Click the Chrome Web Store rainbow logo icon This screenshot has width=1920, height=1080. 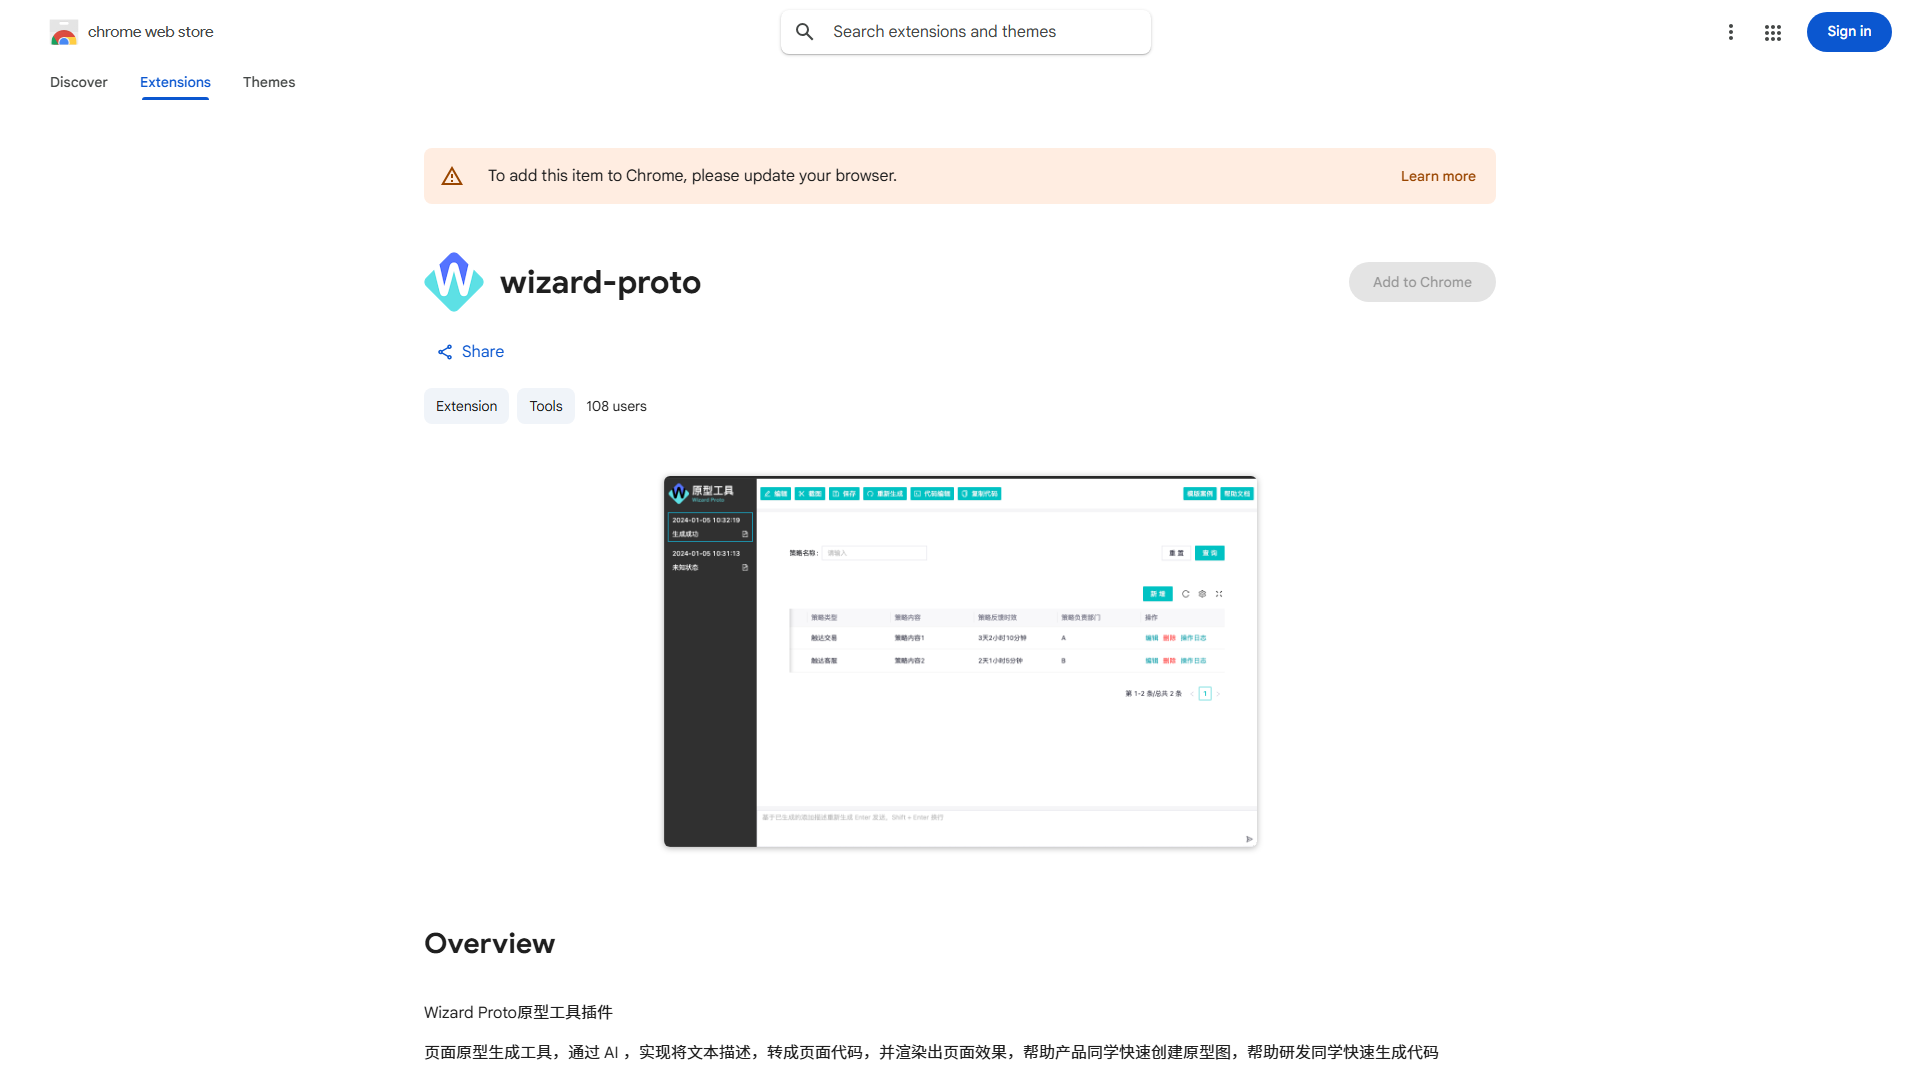pyautogui.click(x=63, y=31)
